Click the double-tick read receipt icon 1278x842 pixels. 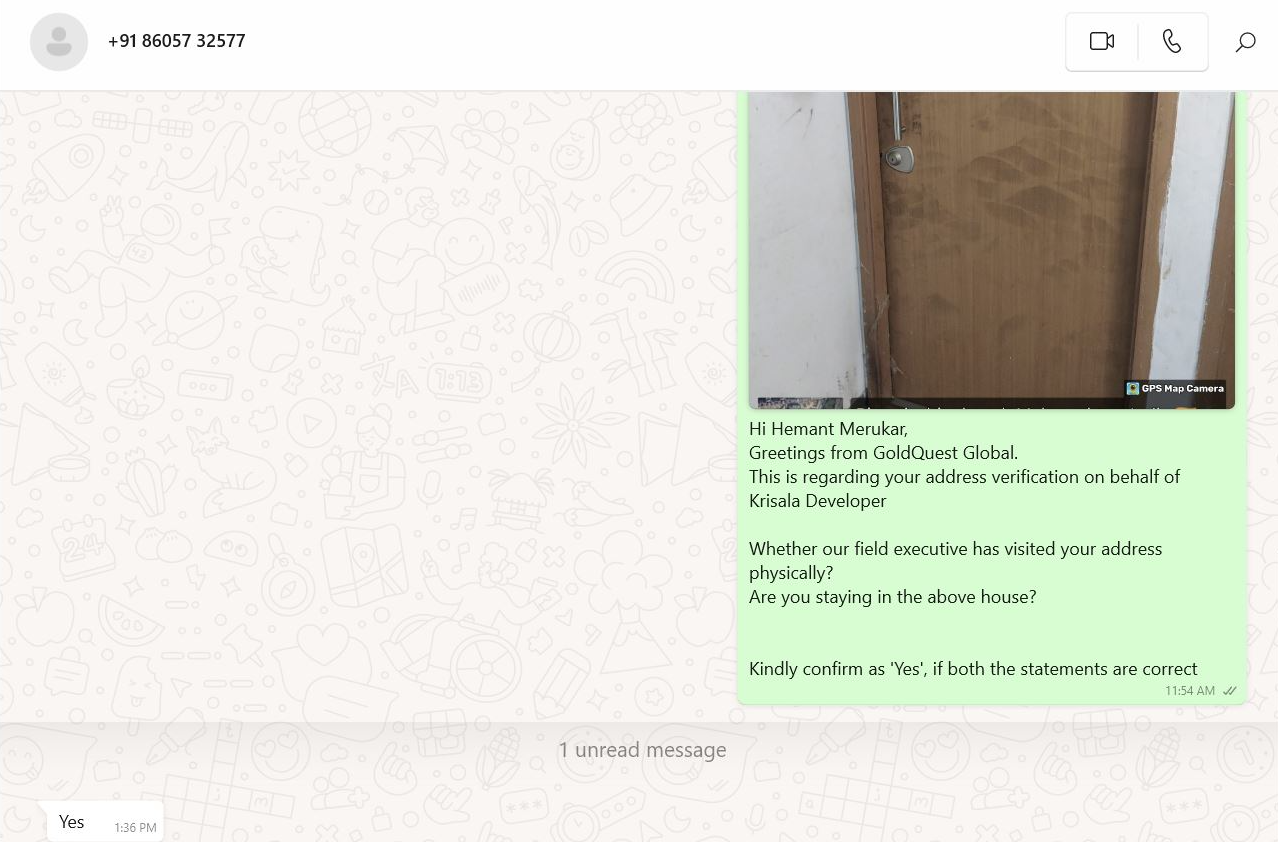tap(1230, 691)
